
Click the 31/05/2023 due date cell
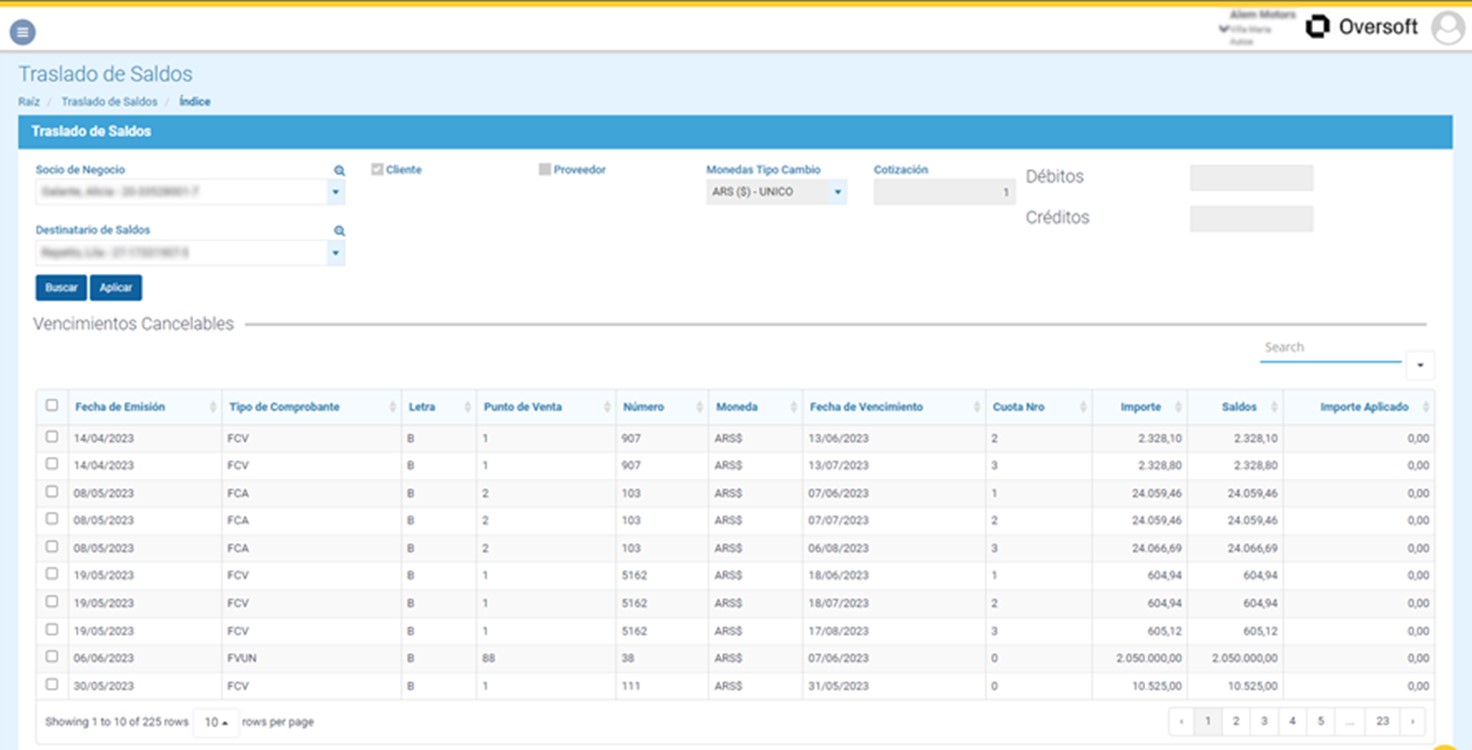894,686
